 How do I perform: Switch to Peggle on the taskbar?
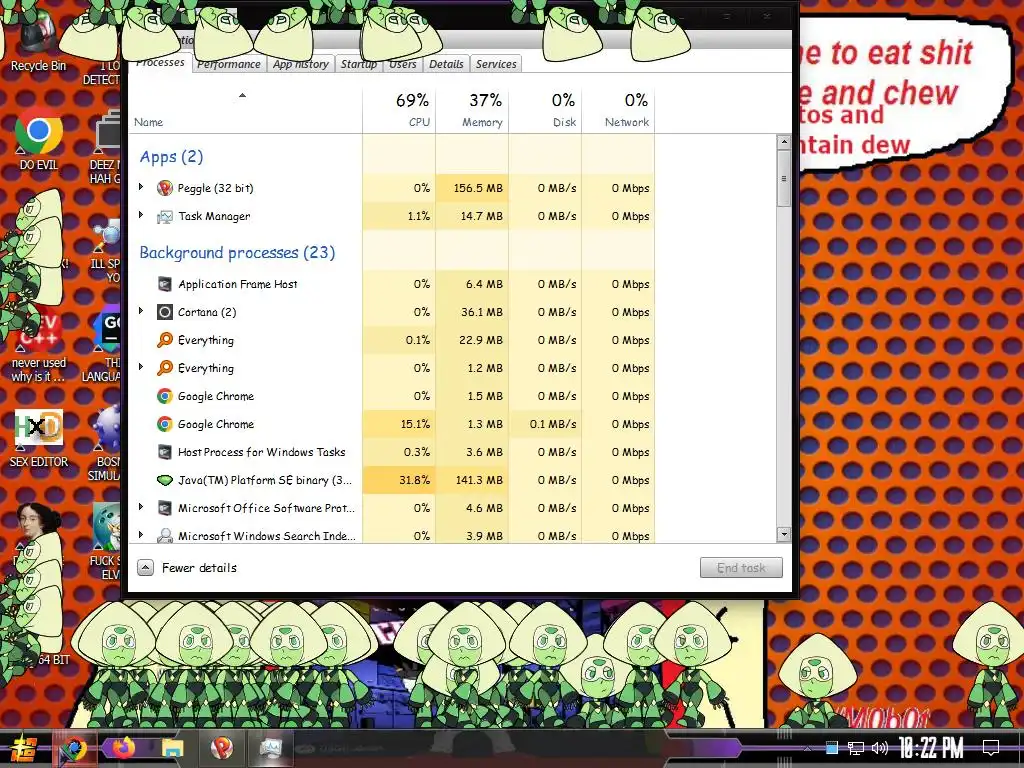click(x=222, y=748)
